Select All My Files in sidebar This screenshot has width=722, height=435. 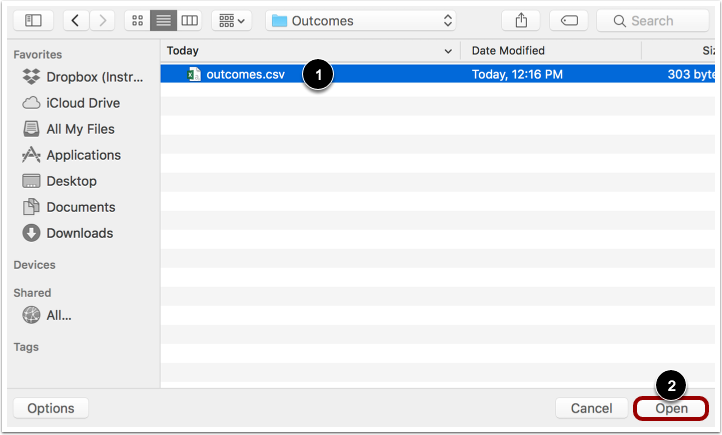pyautogui.click(x=80, y=129)
